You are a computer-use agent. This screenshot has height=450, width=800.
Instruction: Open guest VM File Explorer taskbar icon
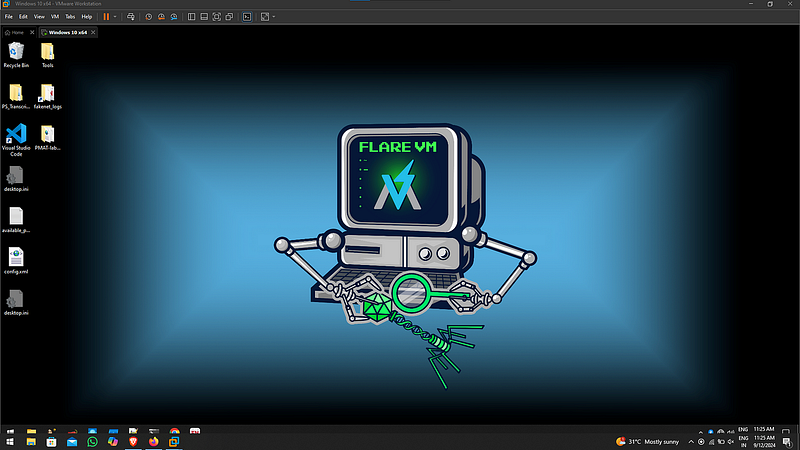coord(31,432)
